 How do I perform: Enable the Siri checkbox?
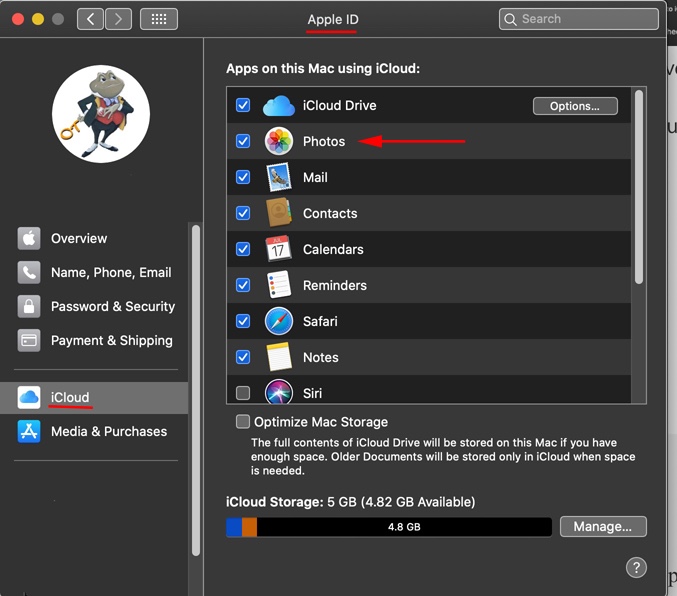[x=243, y=393]
